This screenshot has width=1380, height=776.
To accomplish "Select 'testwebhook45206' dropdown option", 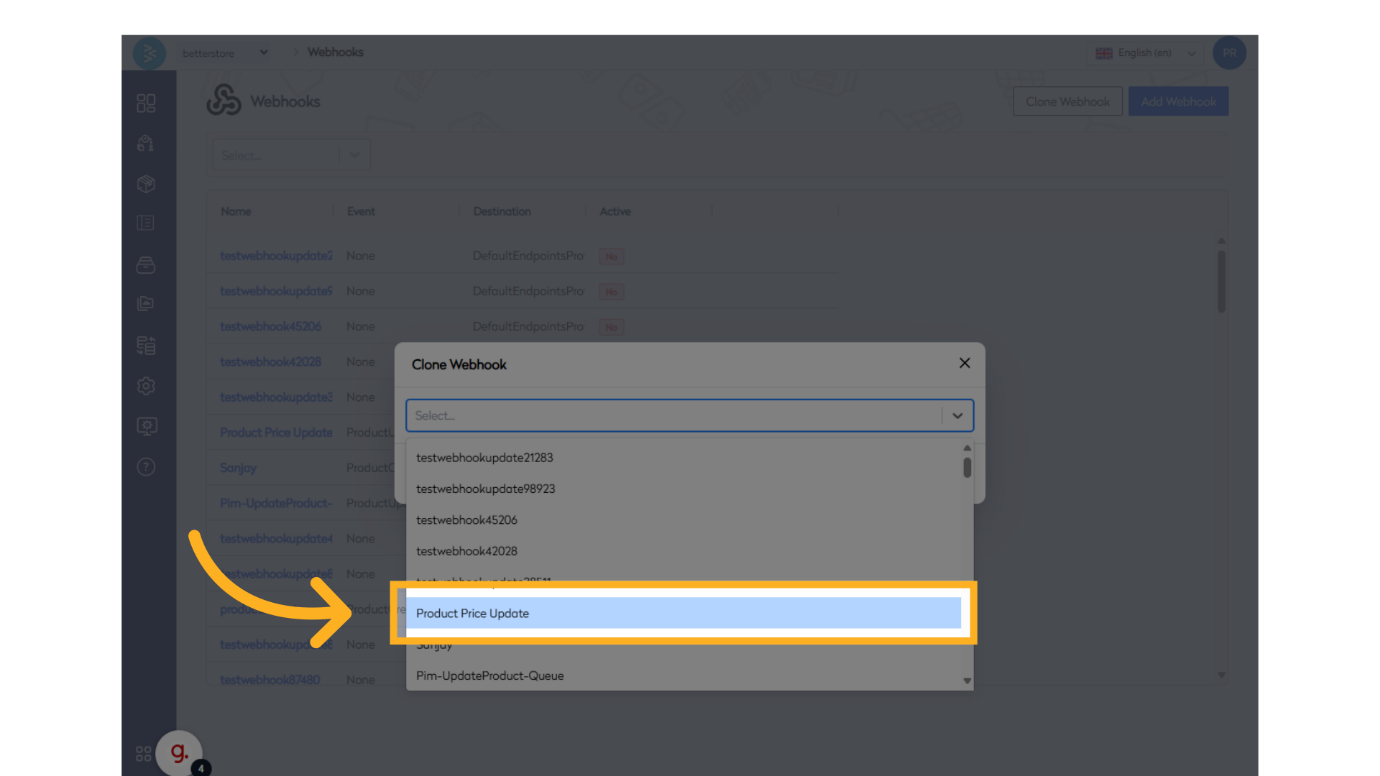I will coord(467,520).
